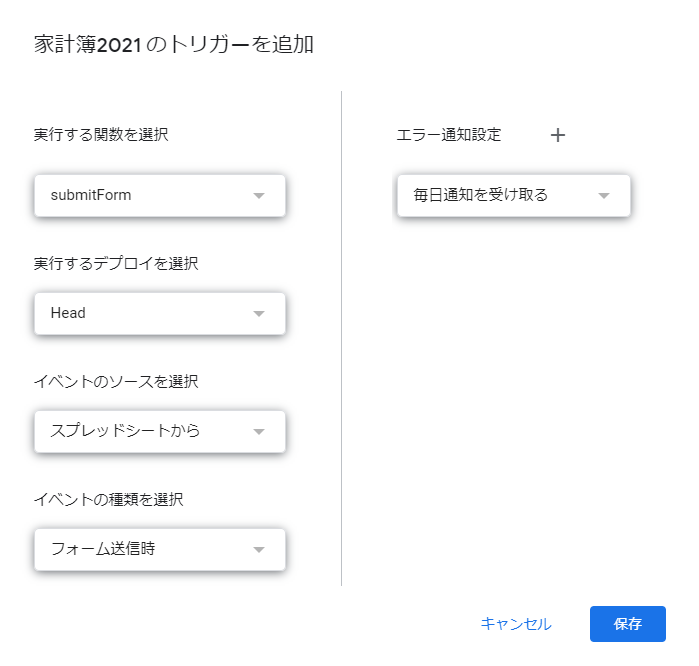Image resolution: width=699 pixels, height=666 pixels.
Task: Click the arrow icon next to フォーム送信時
Action: [x=259, y=549]
